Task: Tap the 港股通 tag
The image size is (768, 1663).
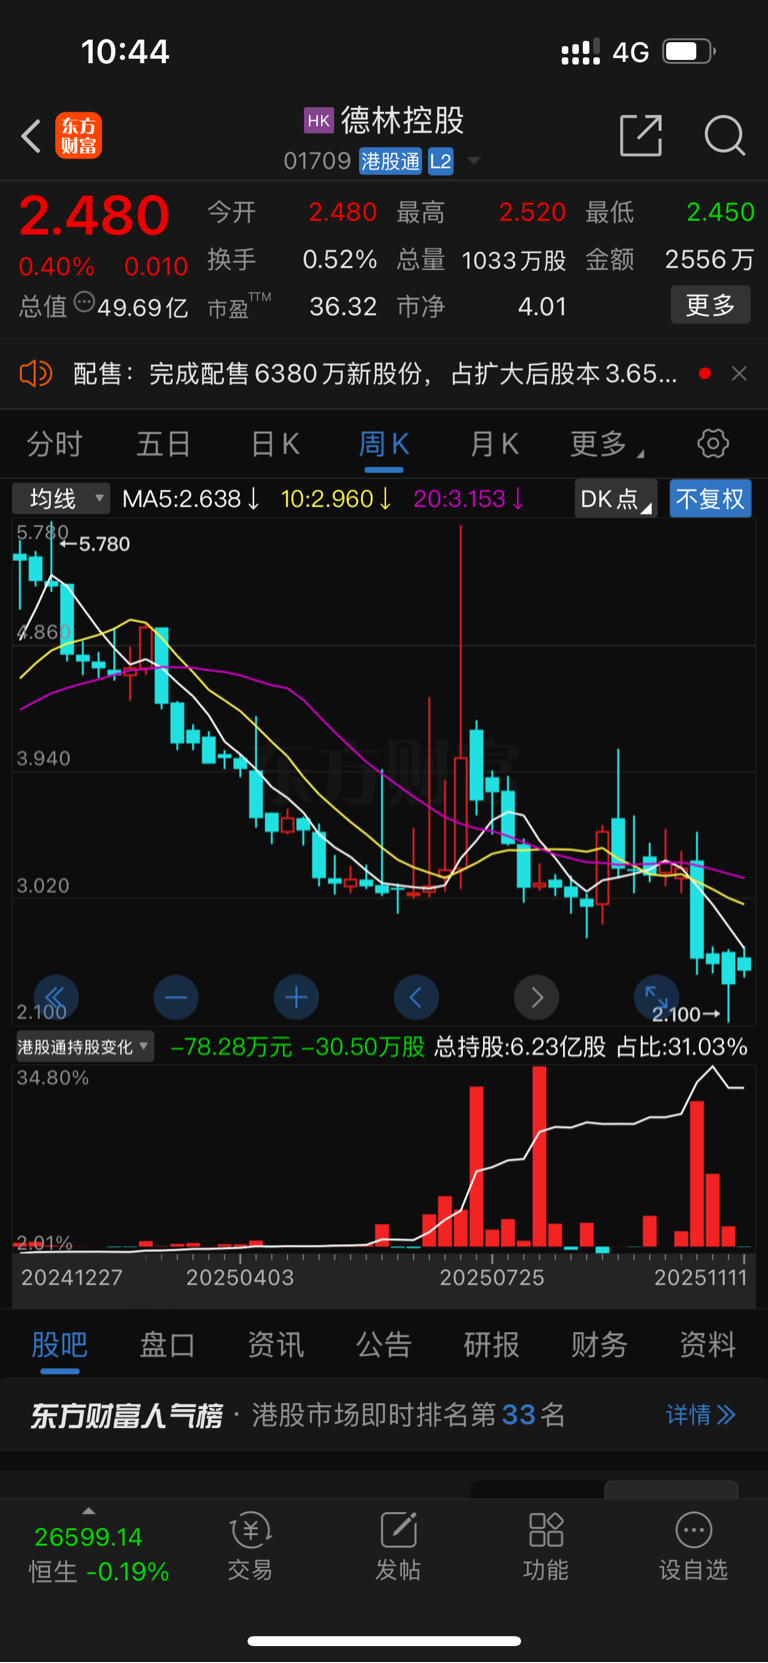Action: 391,162
